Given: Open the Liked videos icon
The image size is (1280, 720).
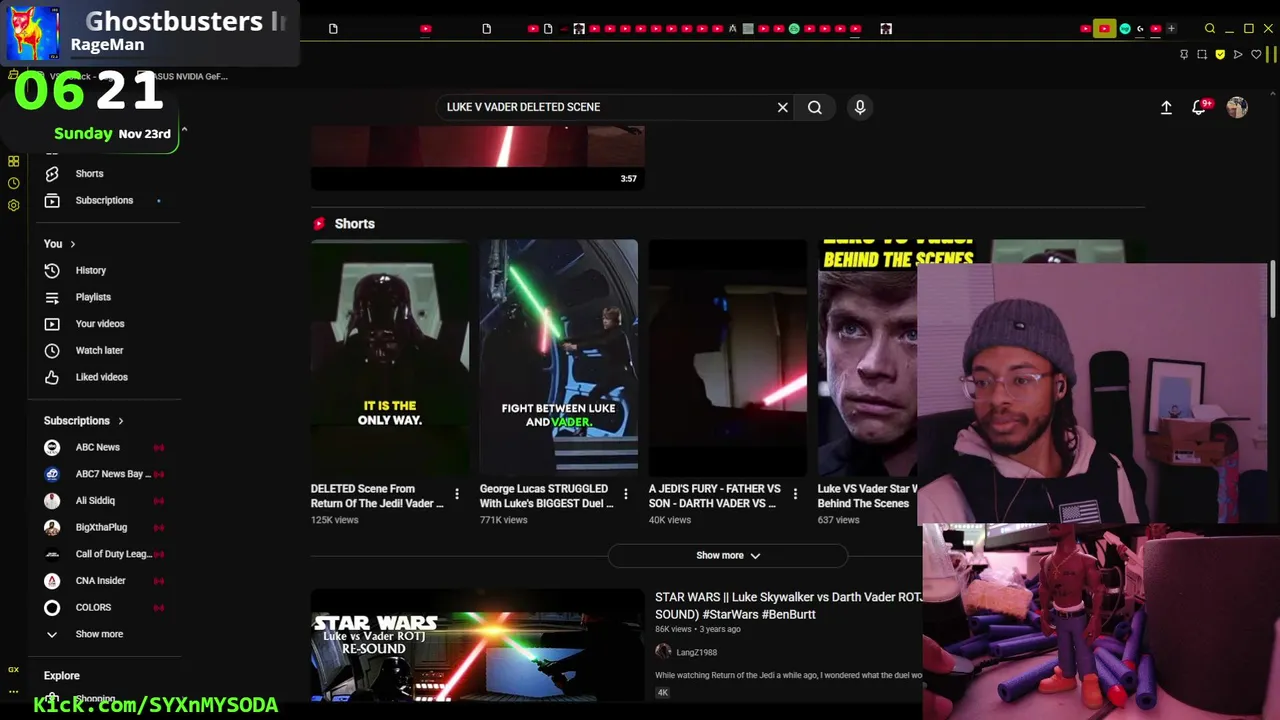Looking at the screenshot, I should point(52,377).
